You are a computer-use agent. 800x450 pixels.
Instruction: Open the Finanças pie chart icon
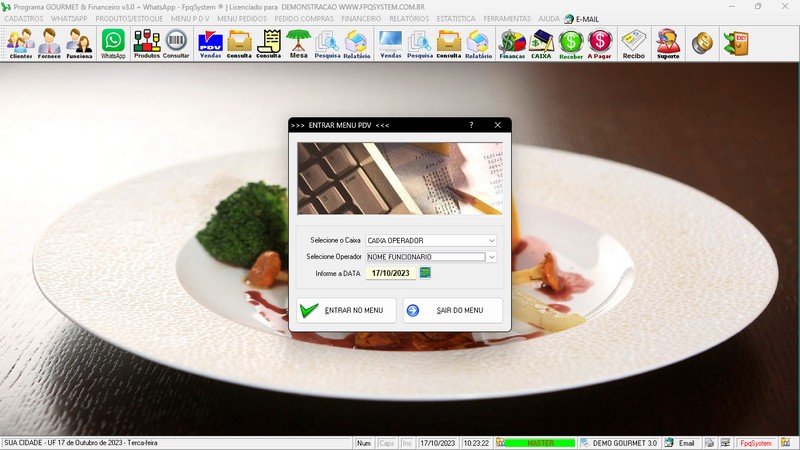(512, 44)
